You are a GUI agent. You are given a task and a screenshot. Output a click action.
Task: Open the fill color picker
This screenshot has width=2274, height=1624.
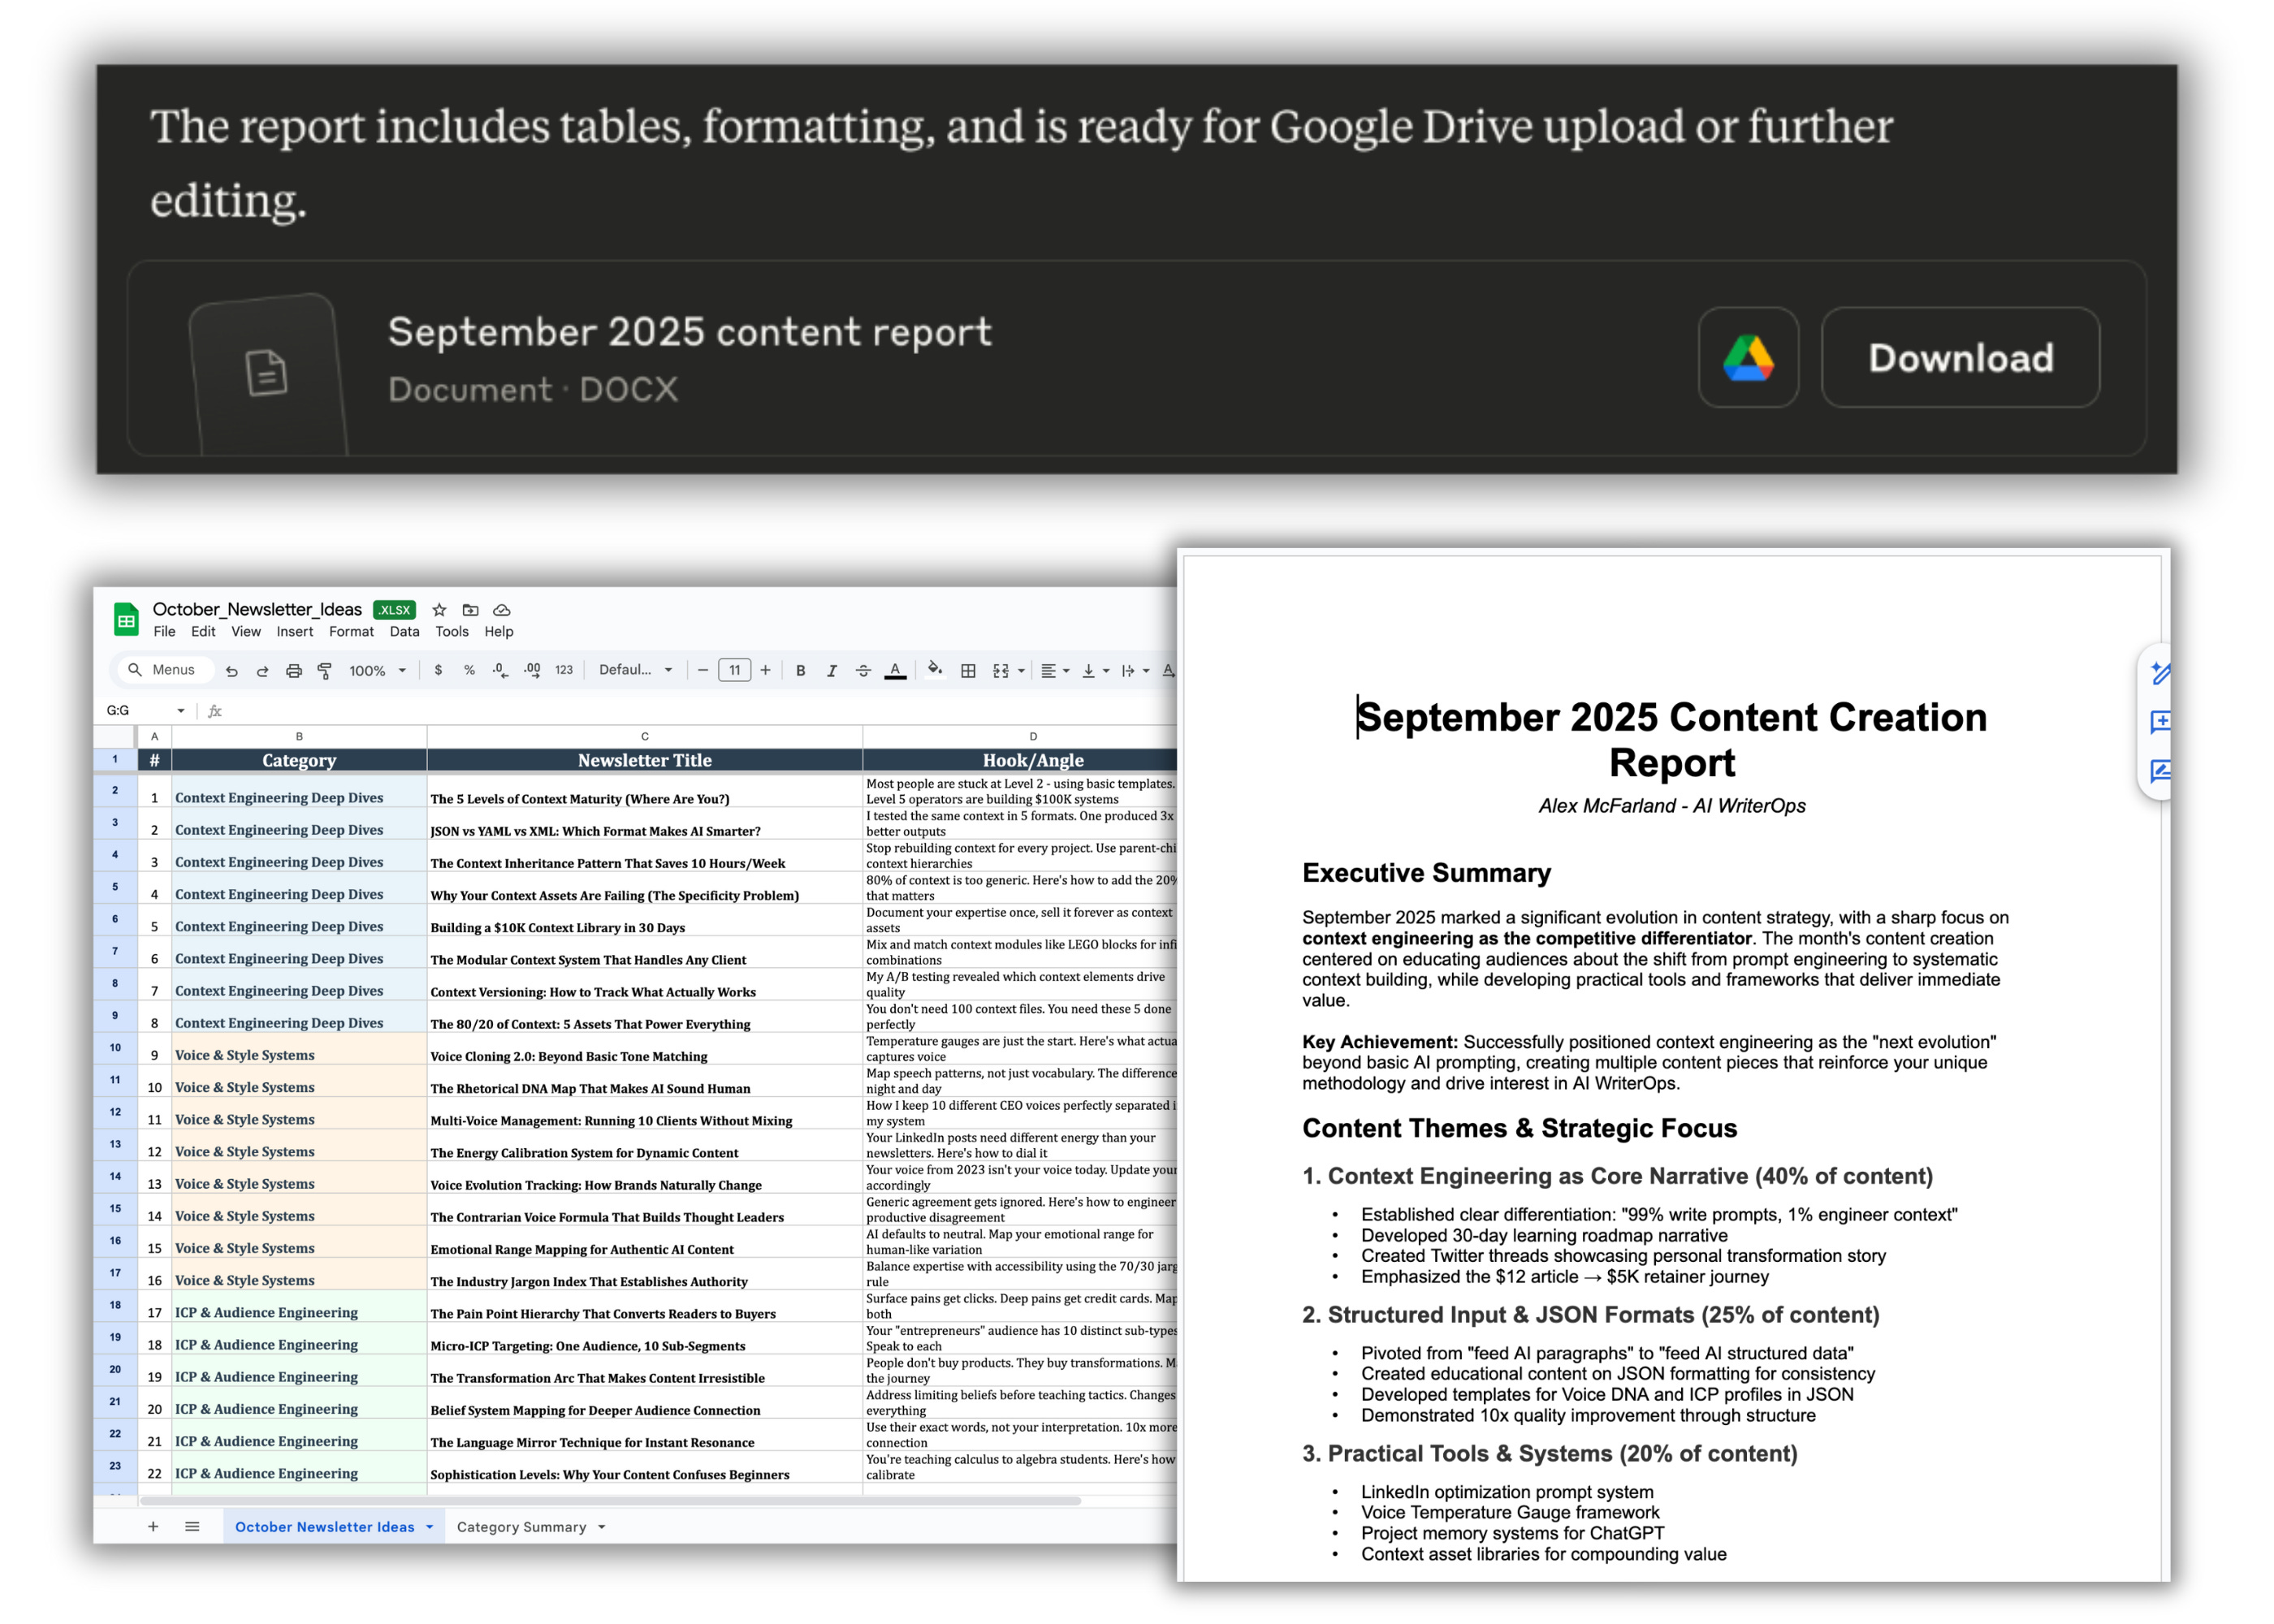(x=934, y=671)
